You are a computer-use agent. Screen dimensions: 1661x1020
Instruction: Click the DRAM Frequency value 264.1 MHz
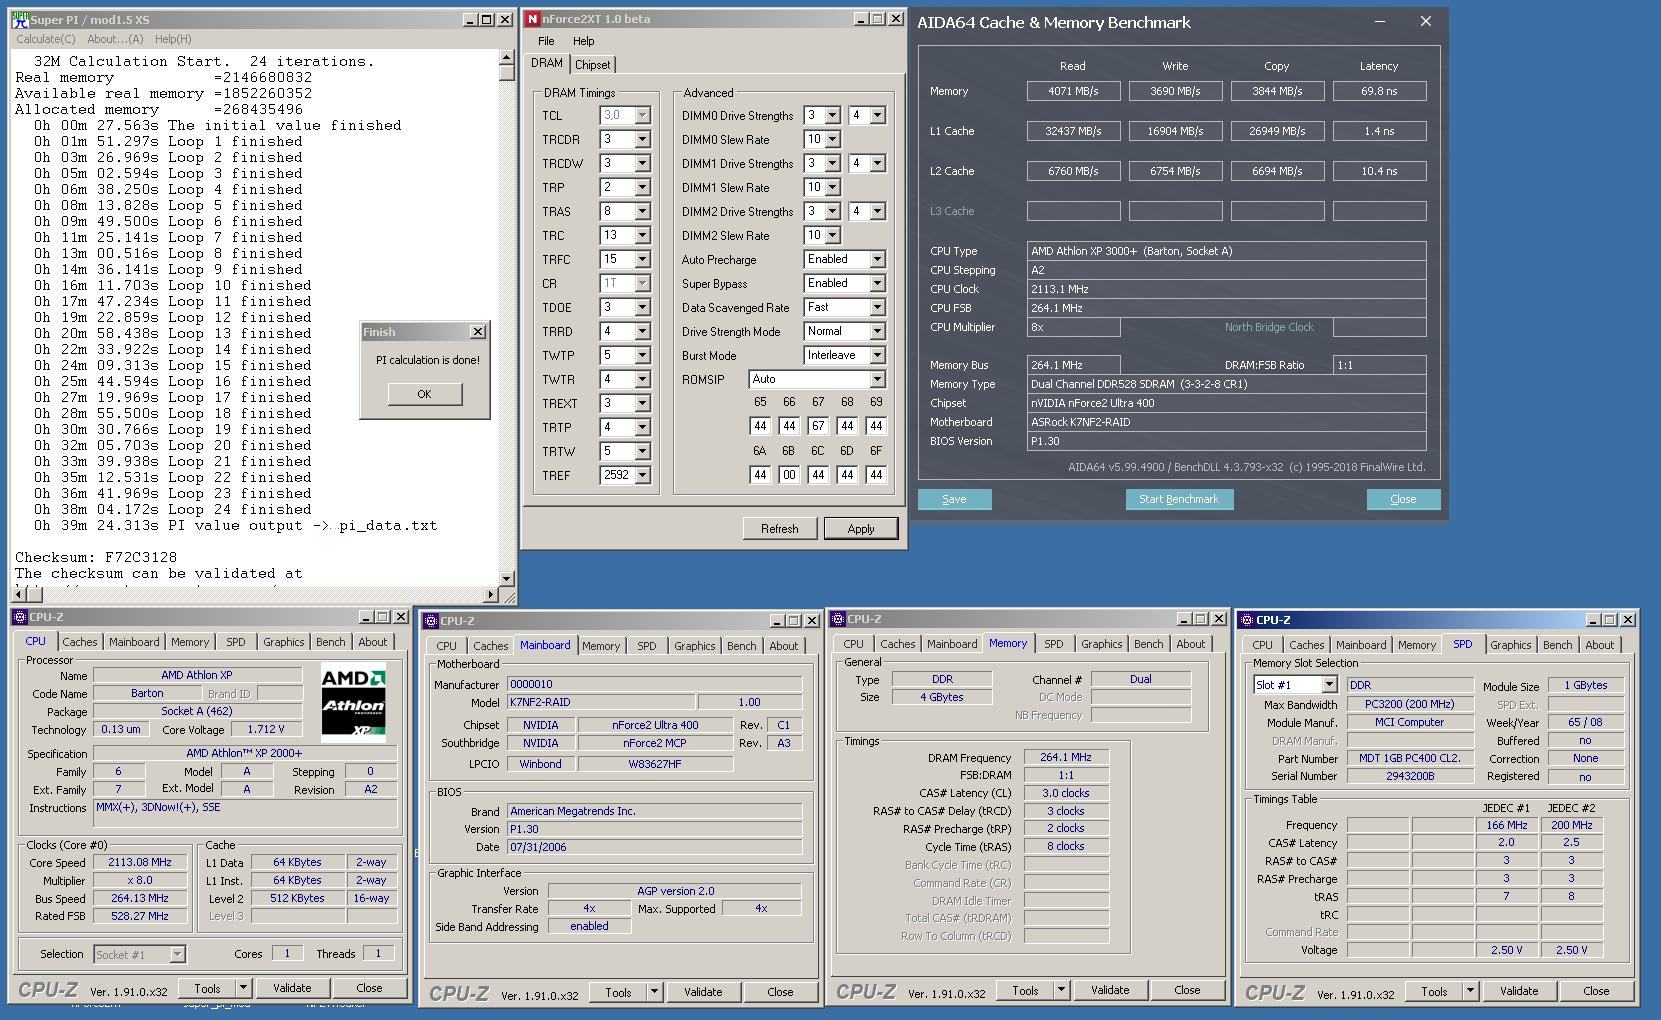point(1065,758)
